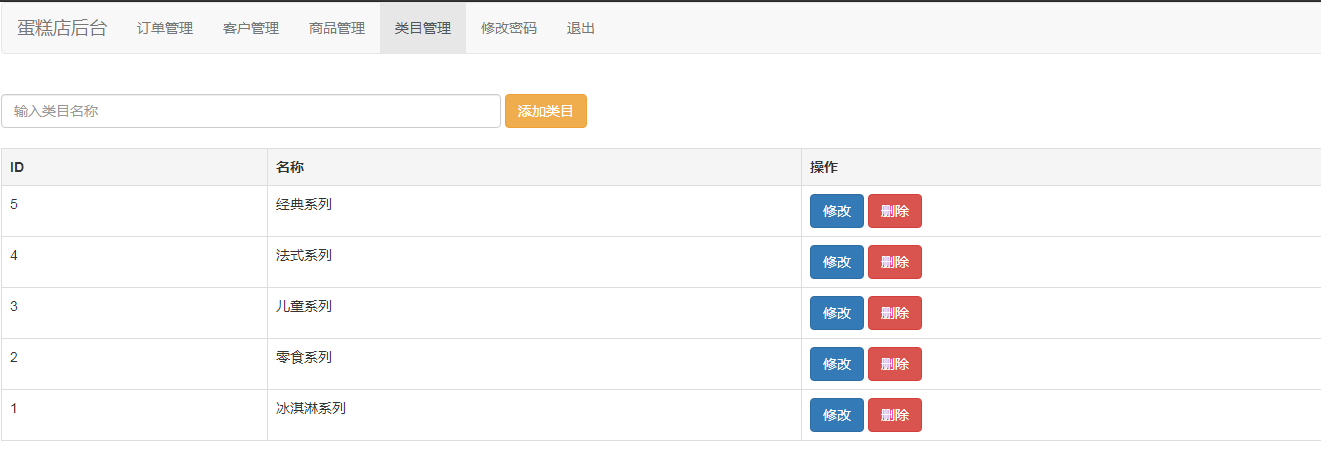Click the orange 添加类目 button
1321x453 pixels.
click(546, 111)
